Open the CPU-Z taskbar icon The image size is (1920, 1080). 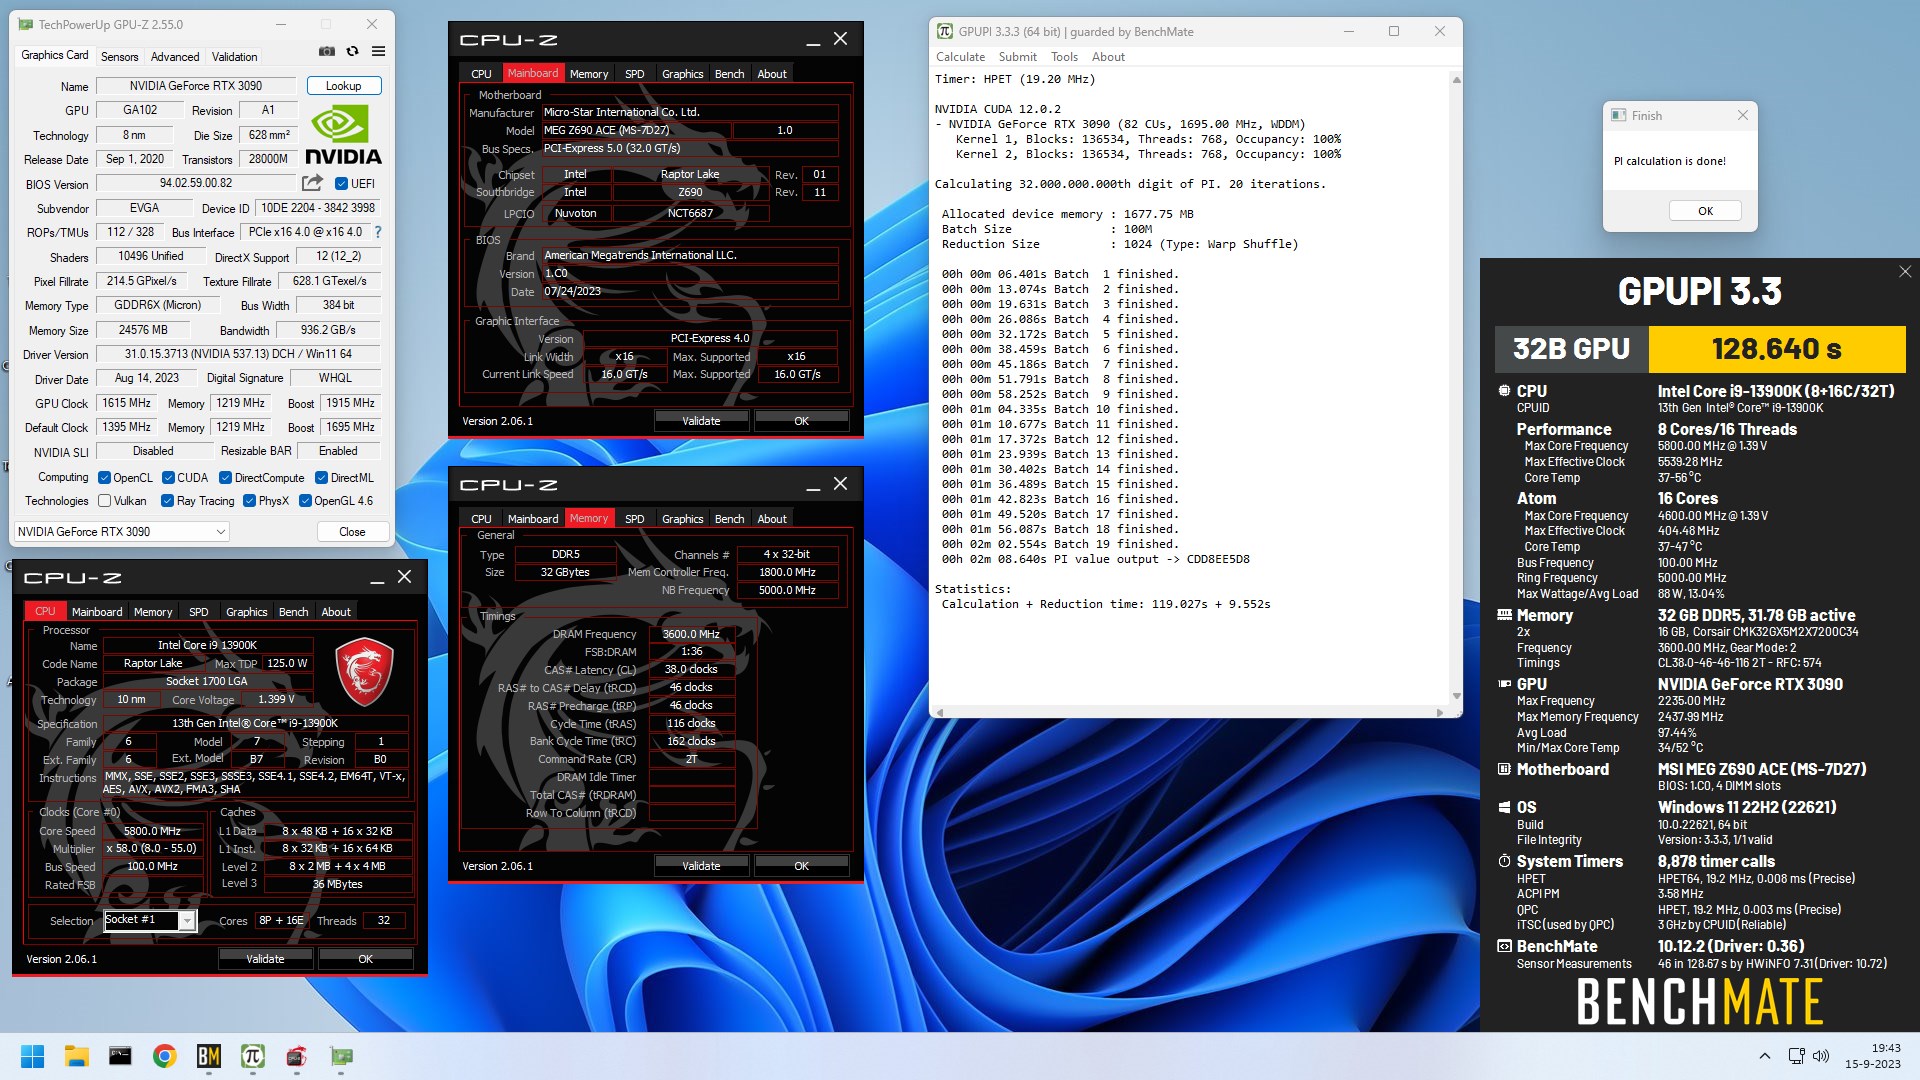point(296,1056)
